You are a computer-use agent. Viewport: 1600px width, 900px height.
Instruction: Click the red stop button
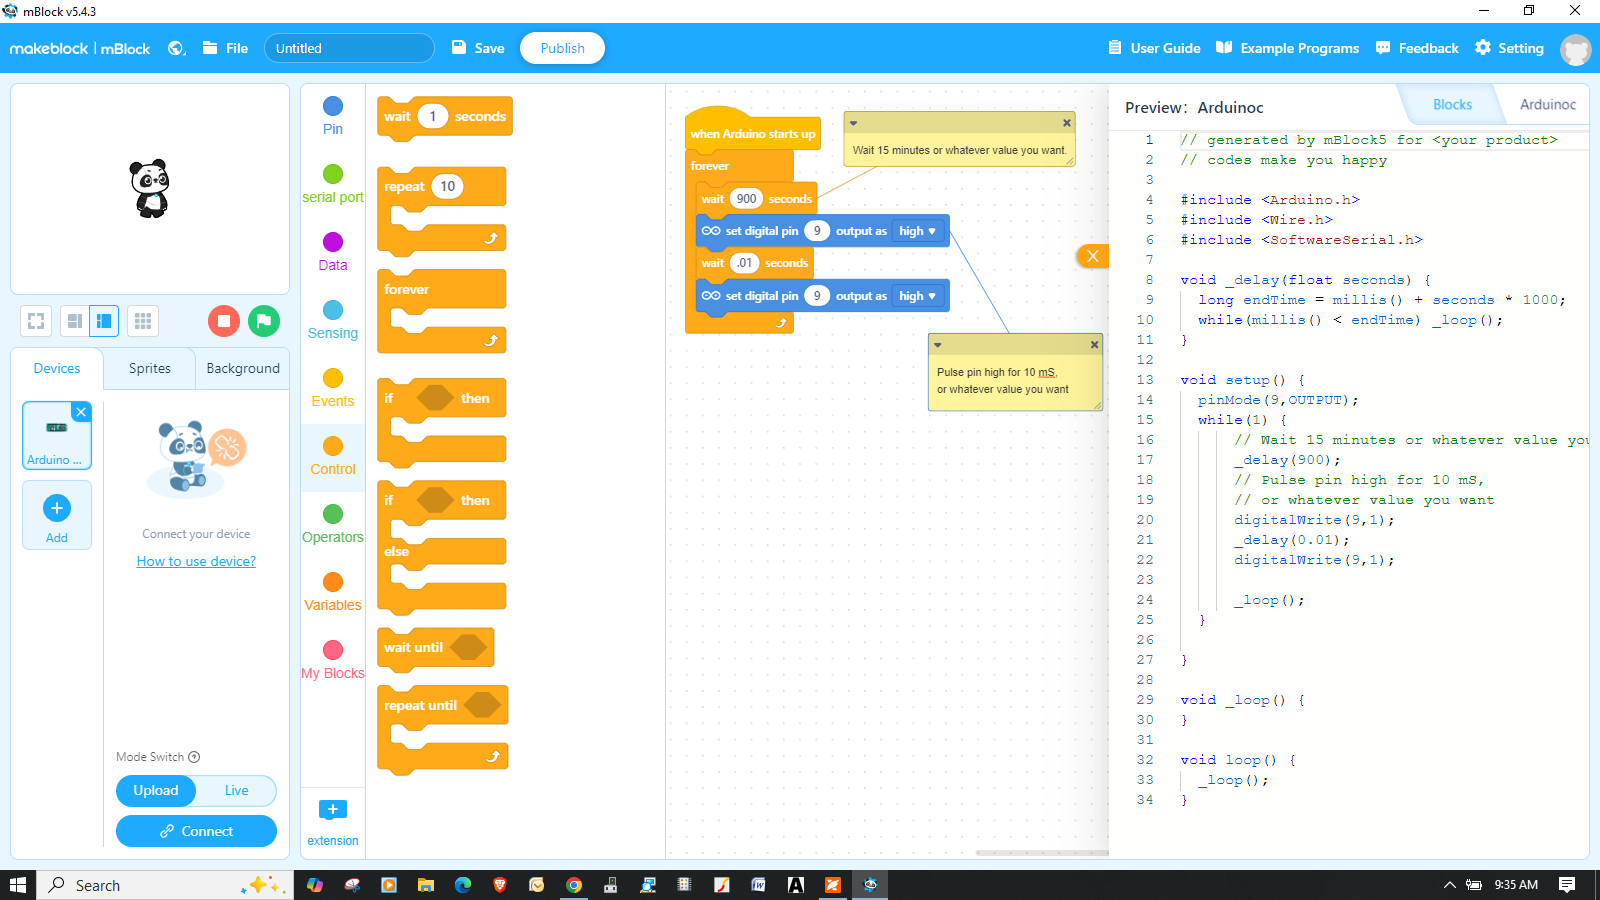point(224,321)
